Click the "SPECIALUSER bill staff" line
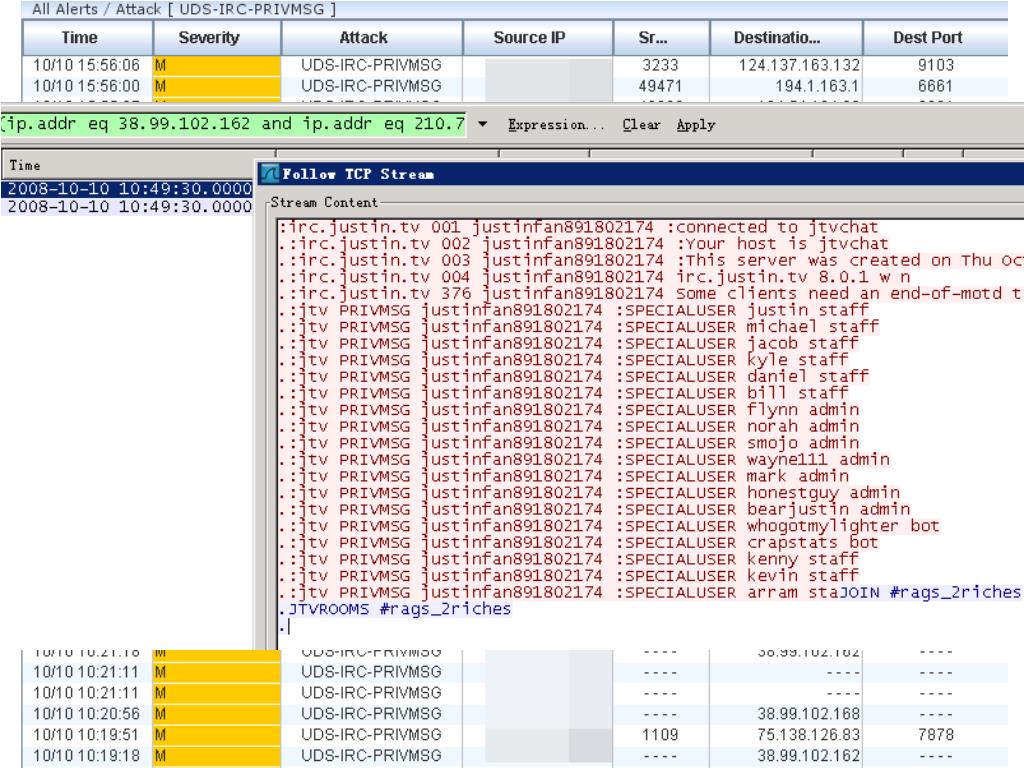The width and height of the screenshot is (1024, 768). tap(563, 393)
